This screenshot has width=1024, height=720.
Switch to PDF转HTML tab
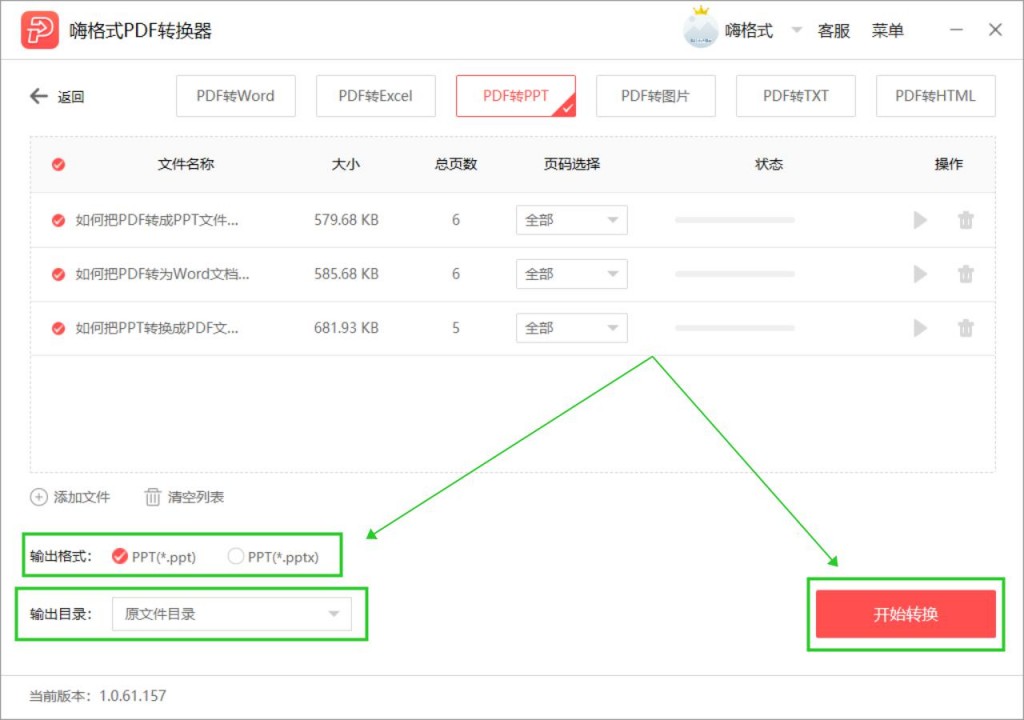(935, 96)
